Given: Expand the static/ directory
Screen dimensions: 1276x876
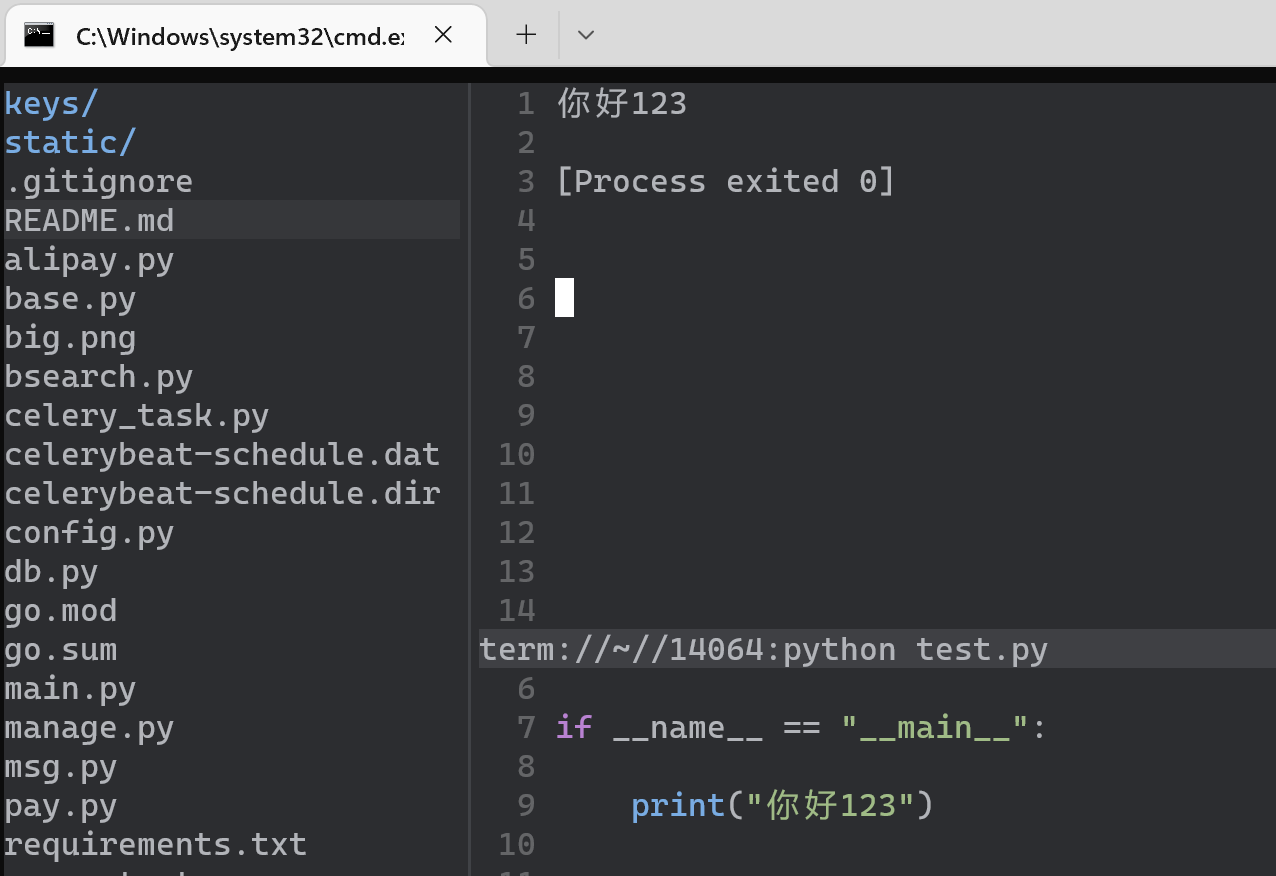Looking at the screenshot, I should [x=70, y=142].
